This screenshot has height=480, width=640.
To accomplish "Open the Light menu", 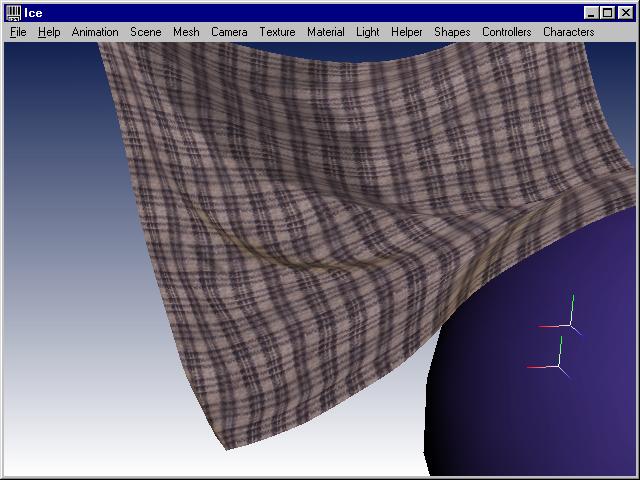I will [367, 32].
